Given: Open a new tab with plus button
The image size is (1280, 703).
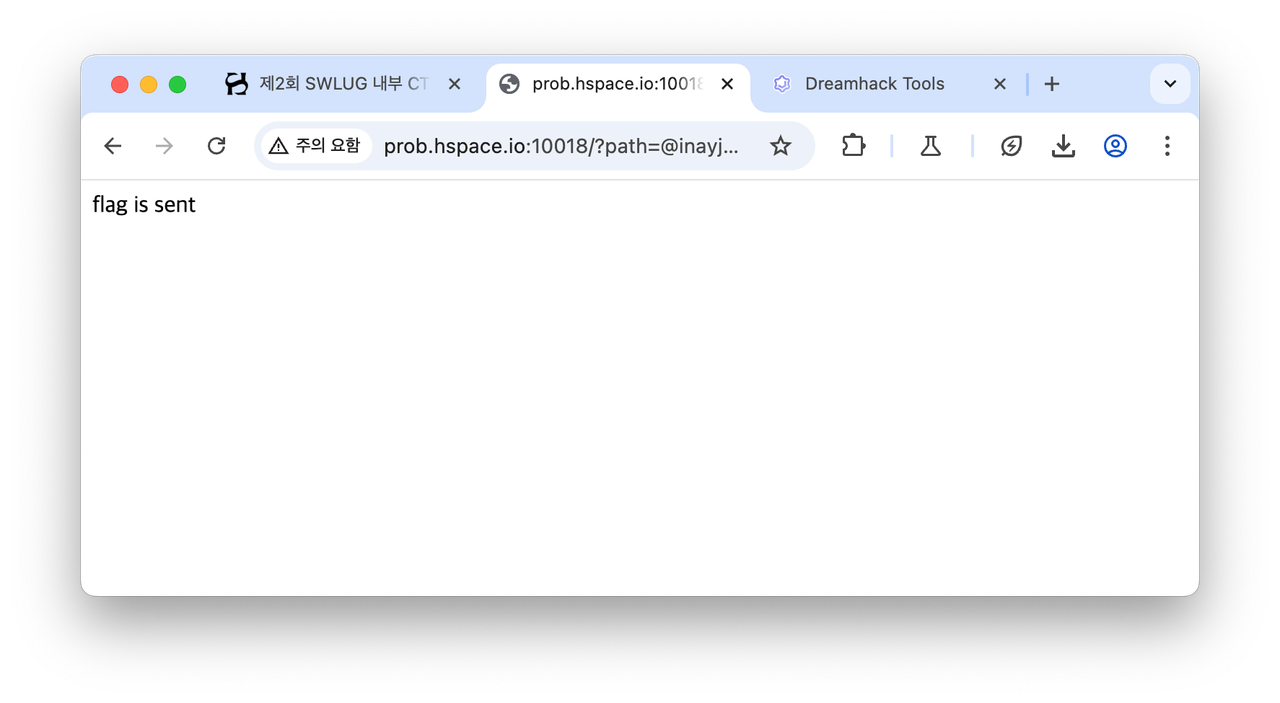Looking at the screenshot, I should [1051, 84].
